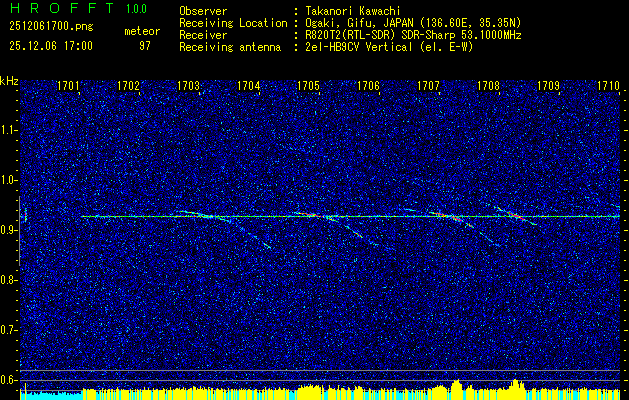Click the 1701 time marker
629x400 pixels.
(x=68, y=86)
